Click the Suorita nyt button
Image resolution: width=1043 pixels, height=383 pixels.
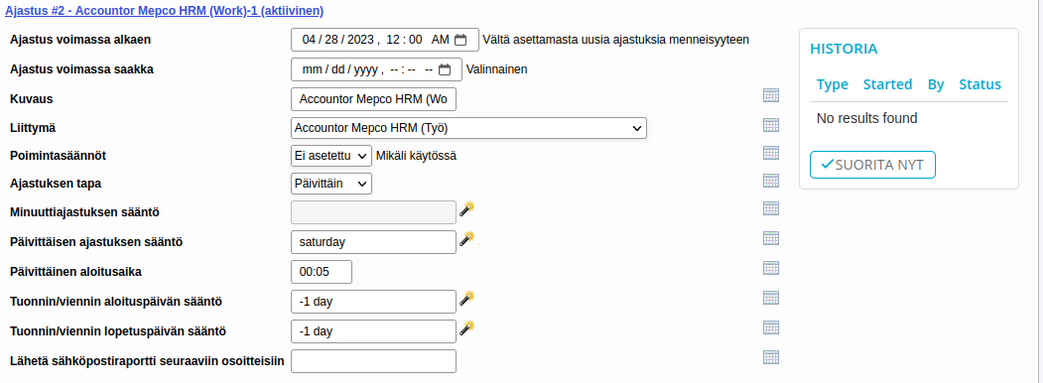coord(873,165)
